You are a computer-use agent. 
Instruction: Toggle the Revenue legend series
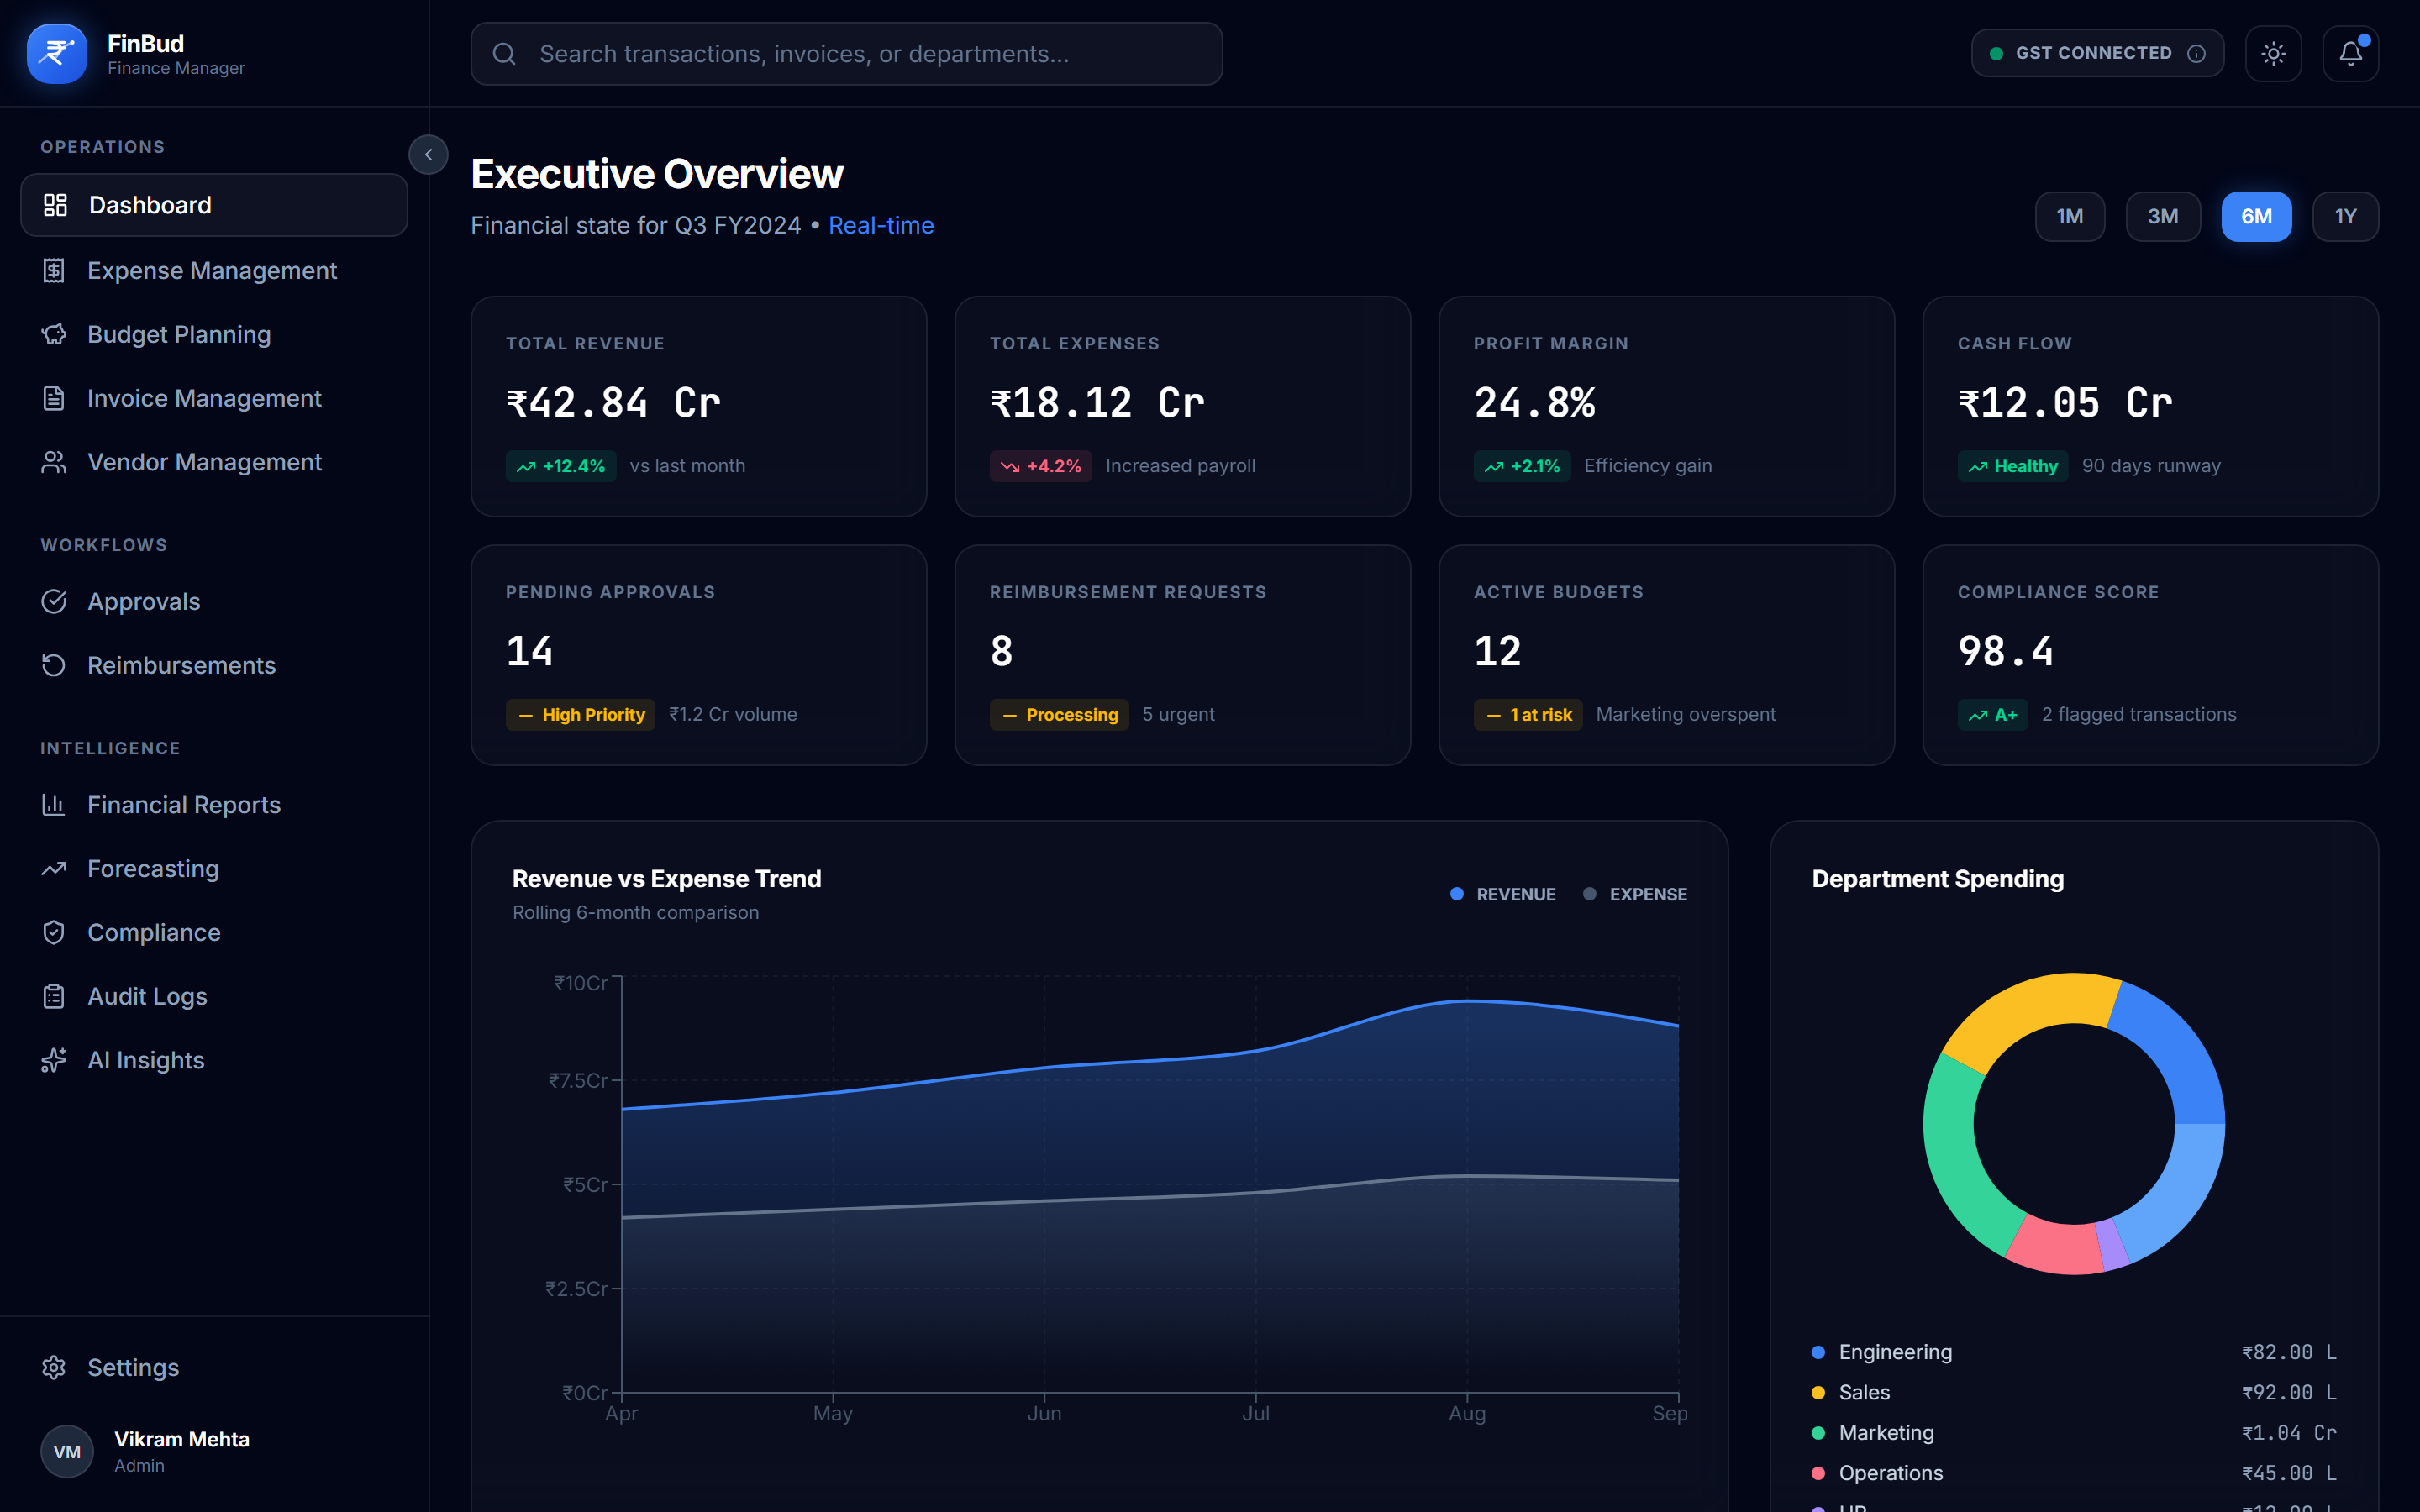pos(1503,895)
